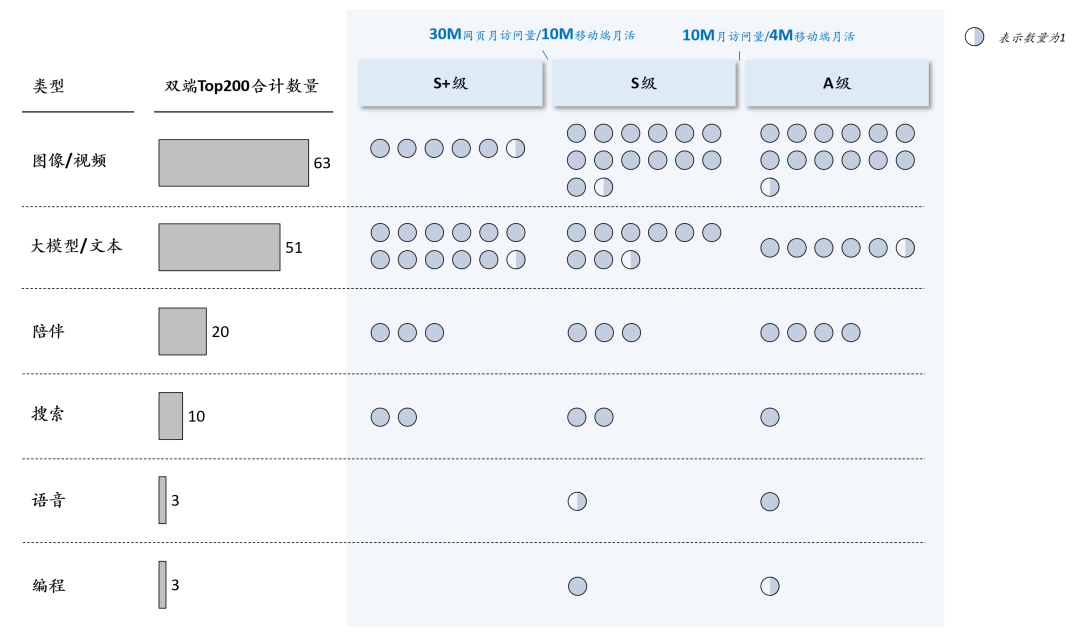1080x640 pixels.
Task: Click half circle in 图像/视频 S+级 row
Action: pos(515,148)
